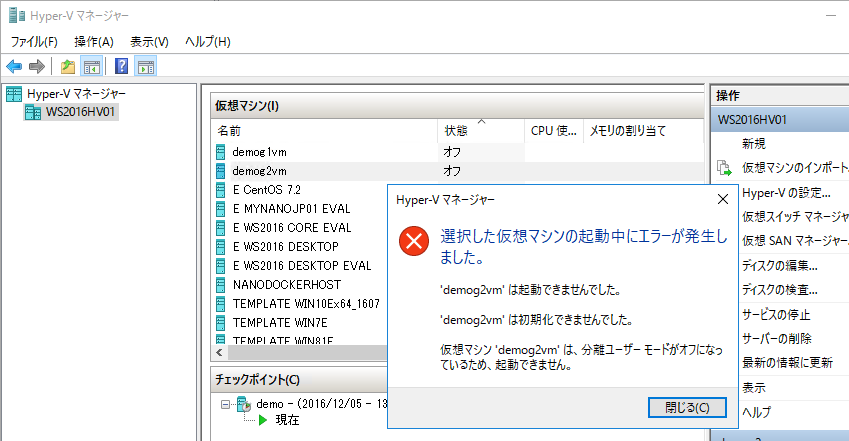Click the Forward arrow toolbar icon
This screenshot has height=441, width=849.
(x=37, y=67)
